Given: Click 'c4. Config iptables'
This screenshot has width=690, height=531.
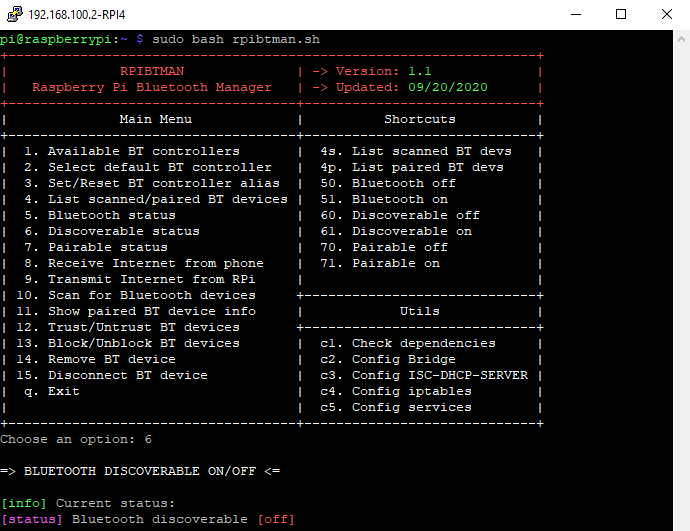Looking at the screenshot, I should [396, 392].
